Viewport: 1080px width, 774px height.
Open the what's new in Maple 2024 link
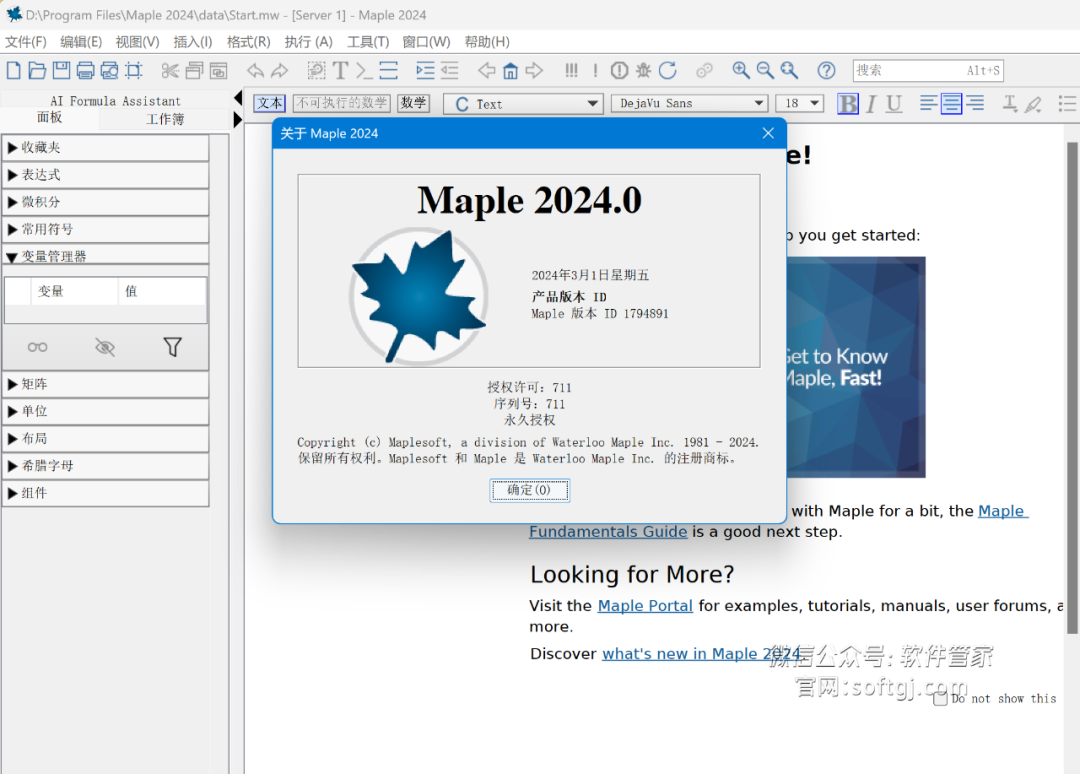[x=701, y=654]
